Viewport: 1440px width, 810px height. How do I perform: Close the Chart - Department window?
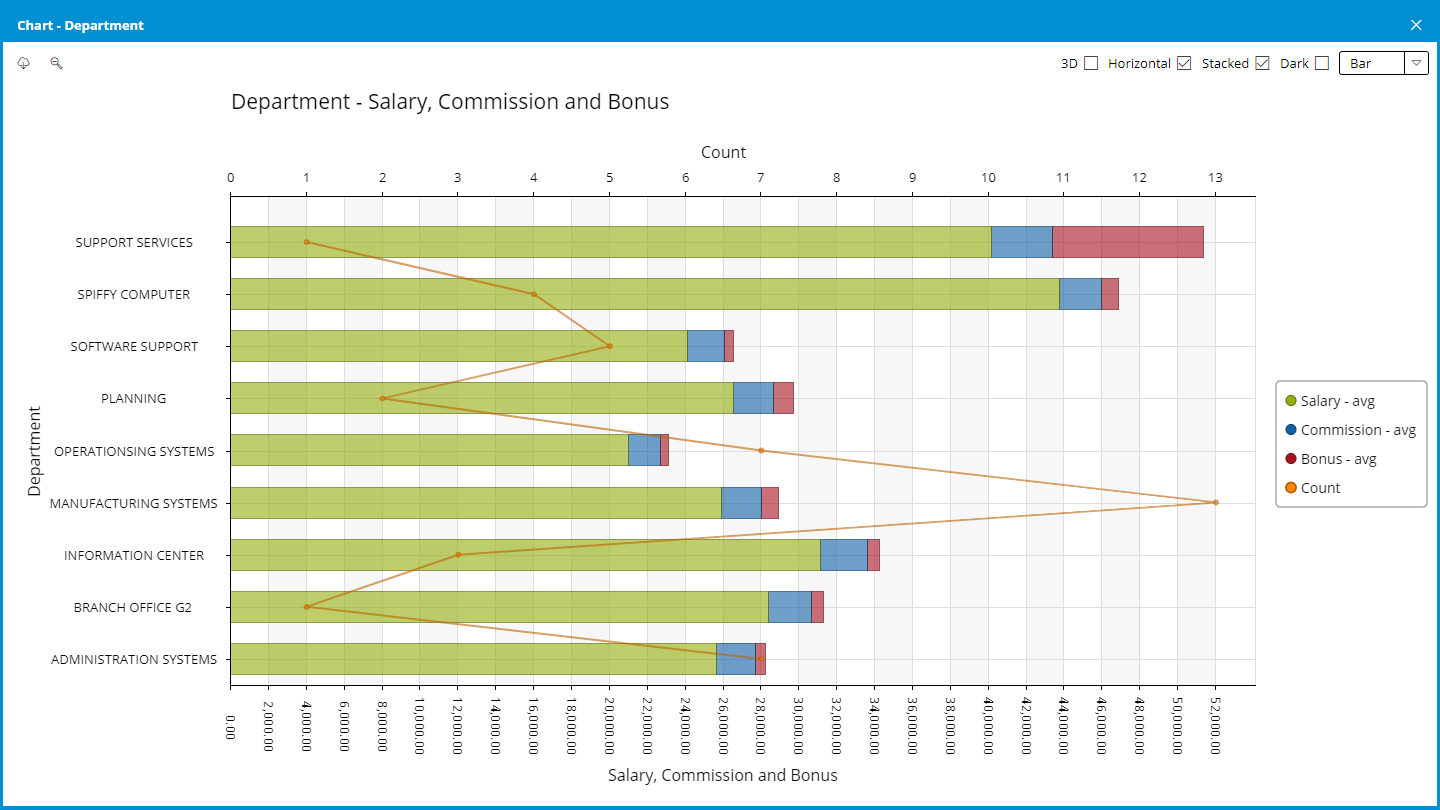(1415, 25)
